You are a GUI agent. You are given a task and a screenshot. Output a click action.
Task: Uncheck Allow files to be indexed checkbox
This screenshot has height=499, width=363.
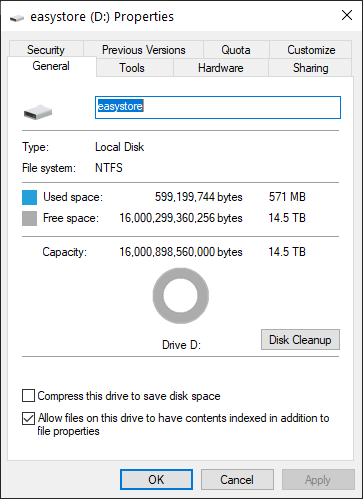click(28, 418)
